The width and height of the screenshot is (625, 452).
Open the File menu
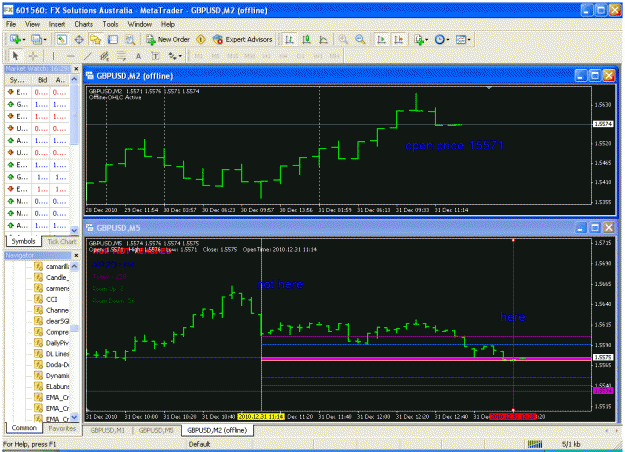pyautogui.click(x=11, y=24)
